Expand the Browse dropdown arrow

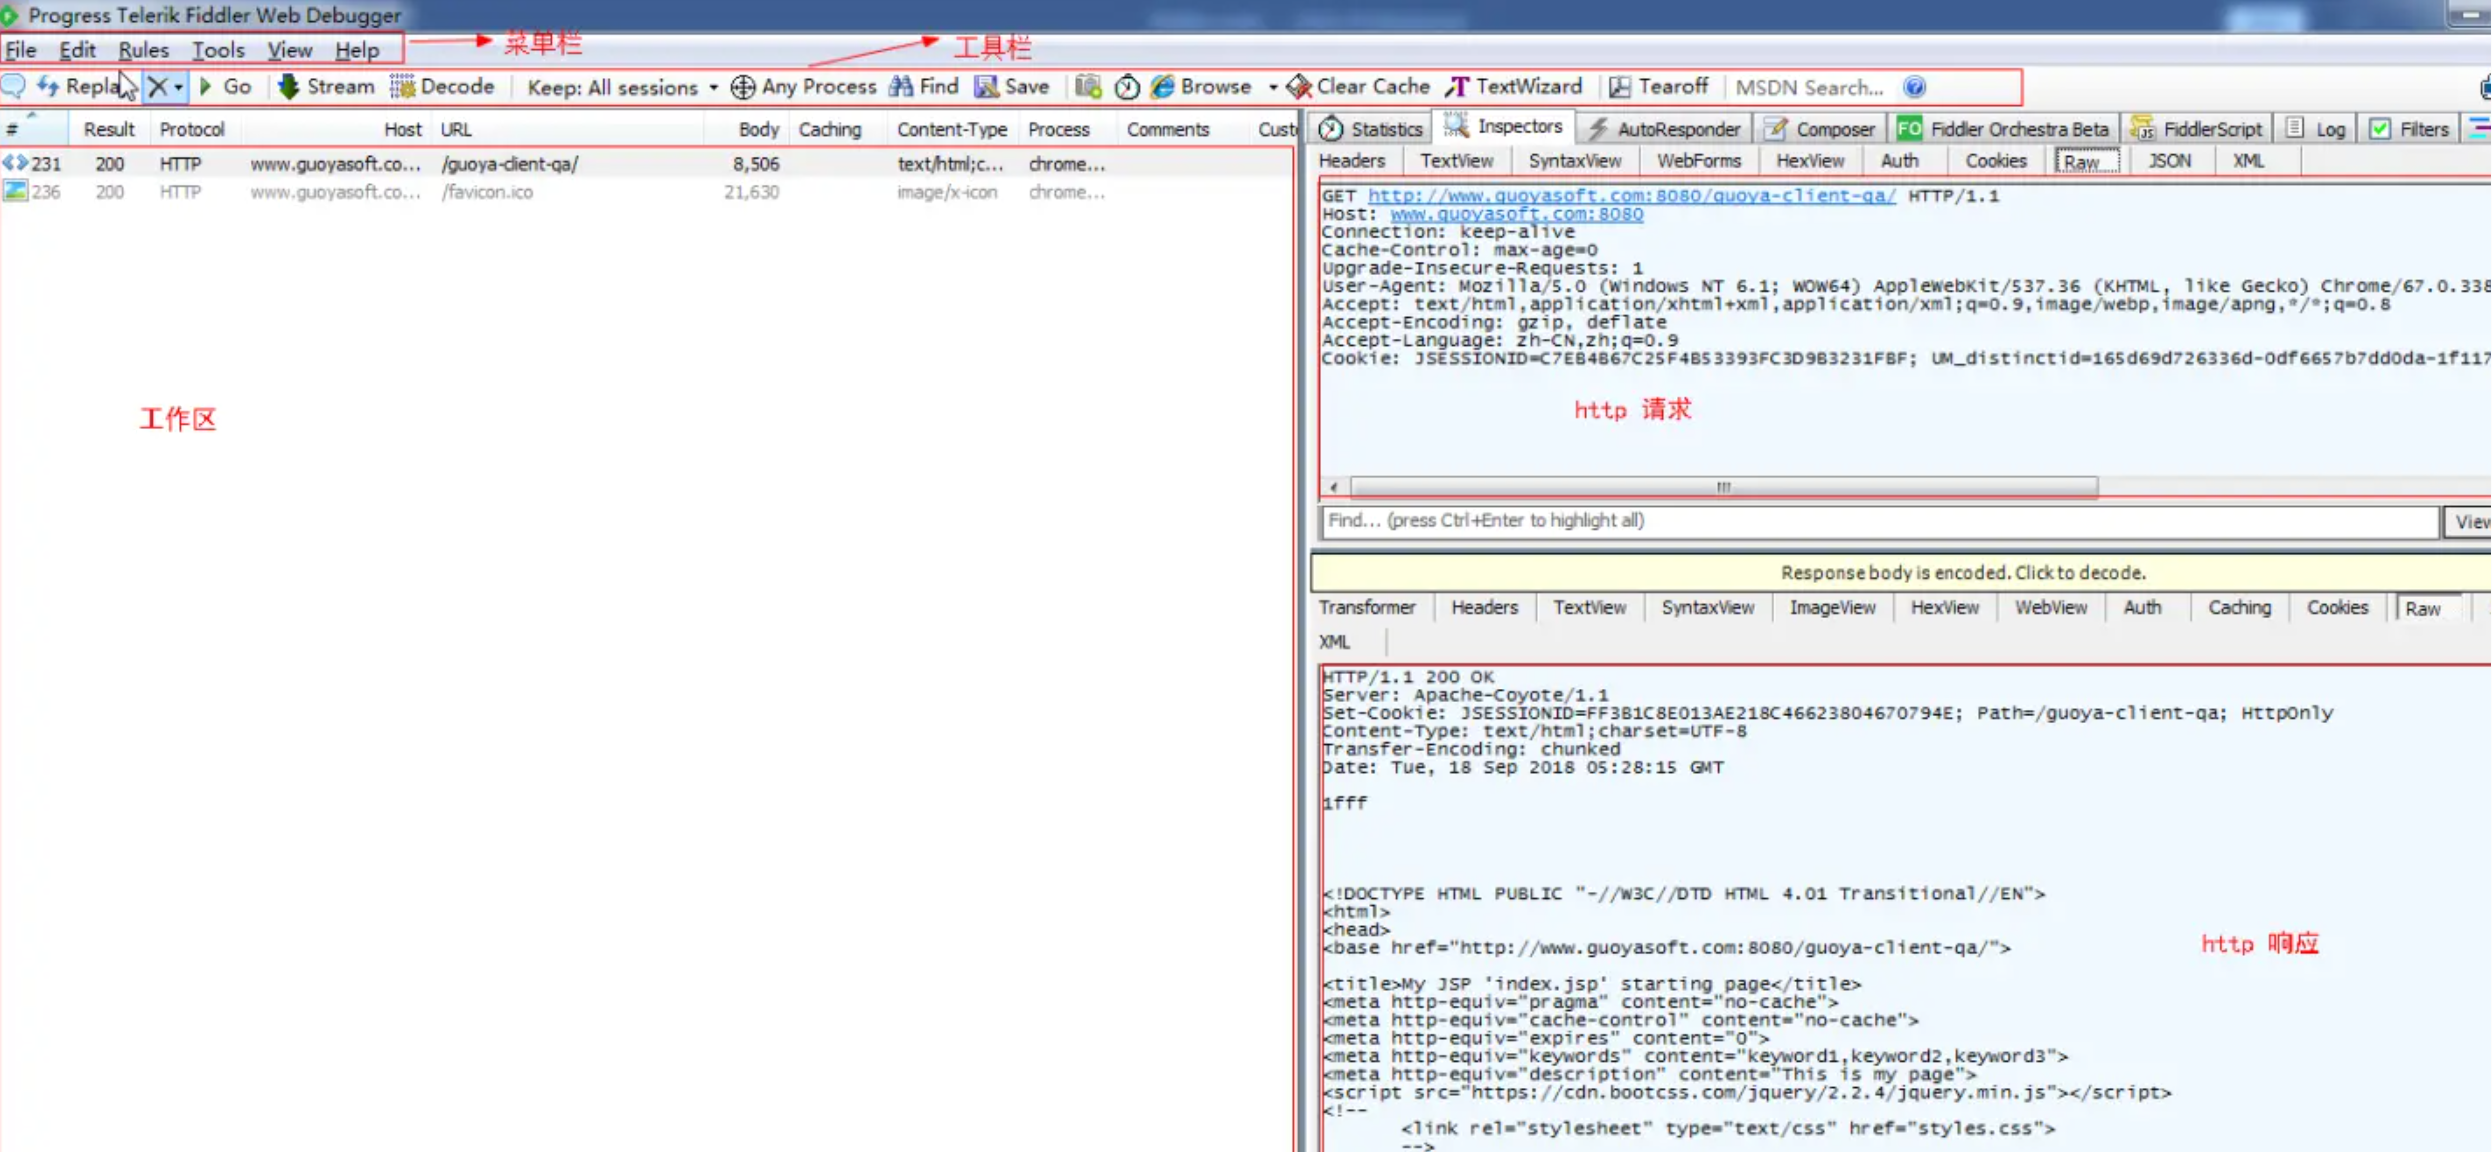(x=1273, y=88)
